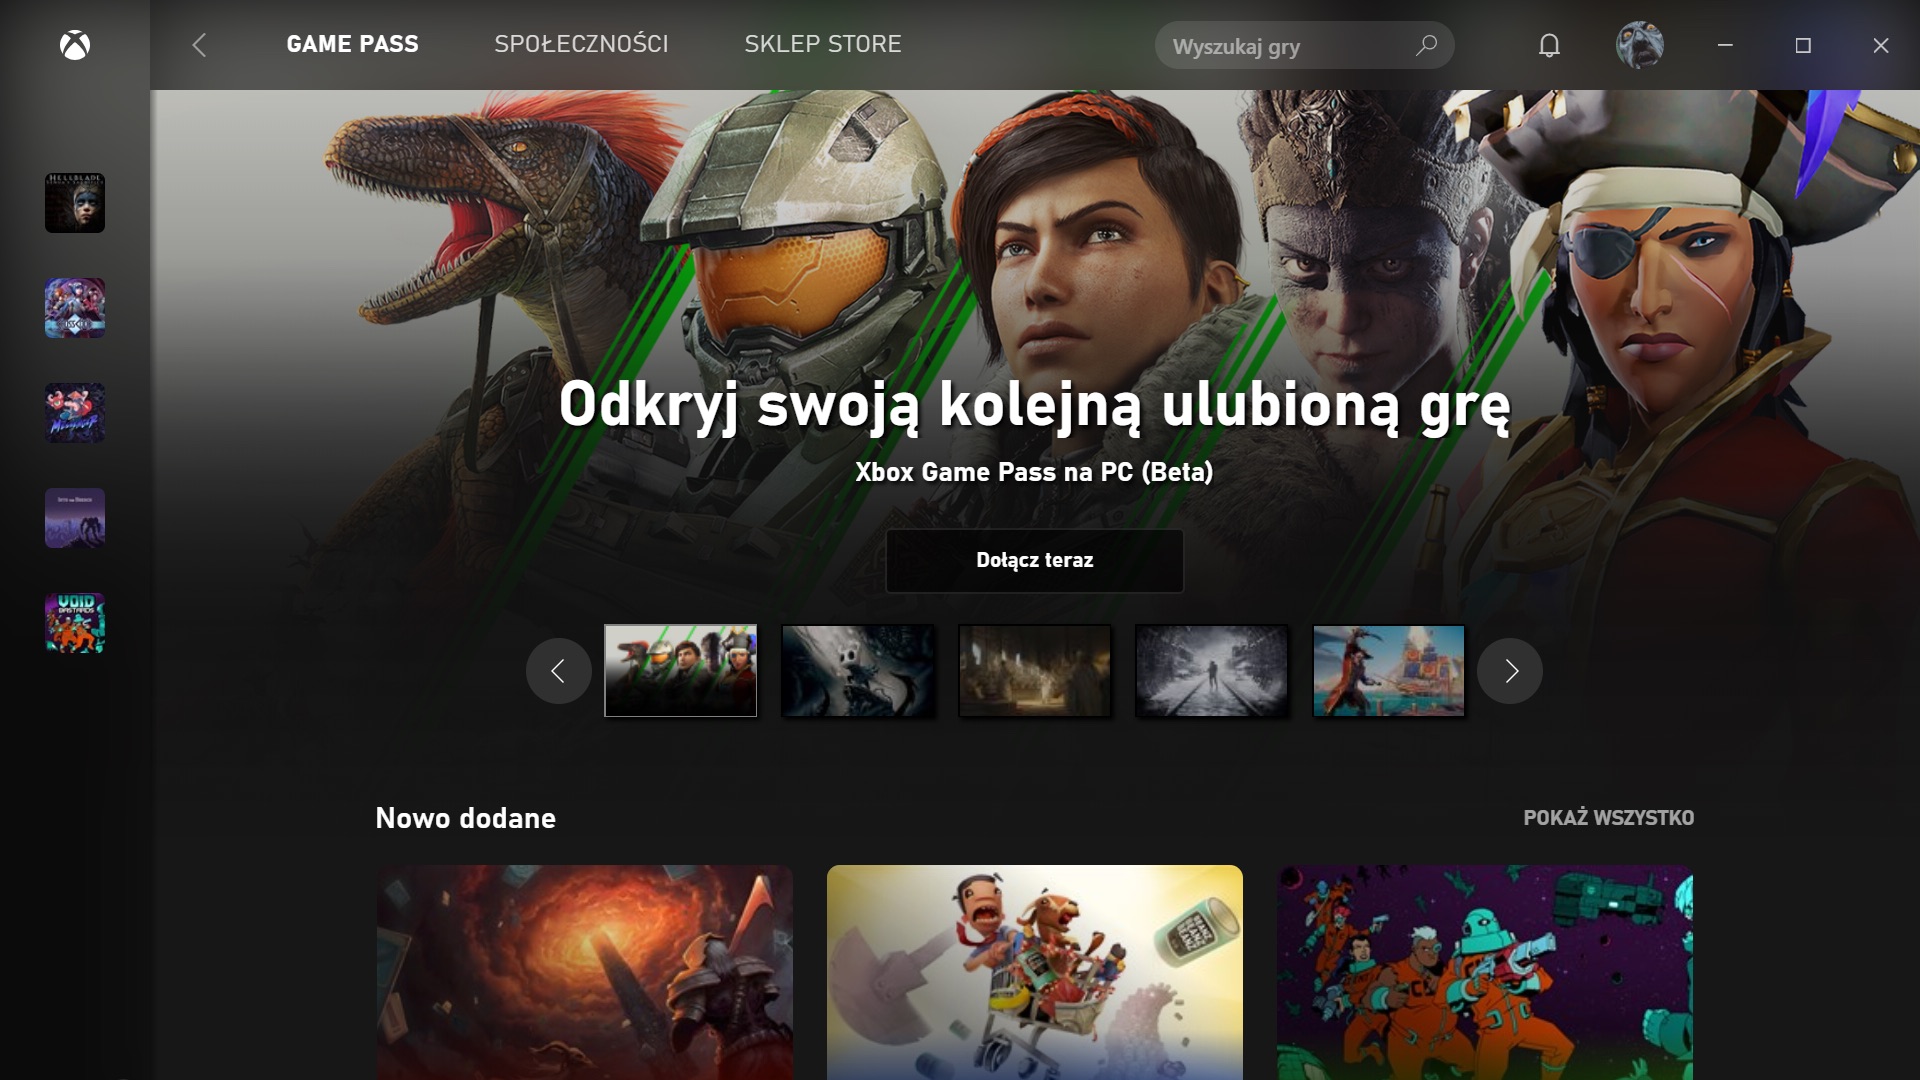Click the Xbox logo icon
The image size is (1920, 1080).
(75, 45)
